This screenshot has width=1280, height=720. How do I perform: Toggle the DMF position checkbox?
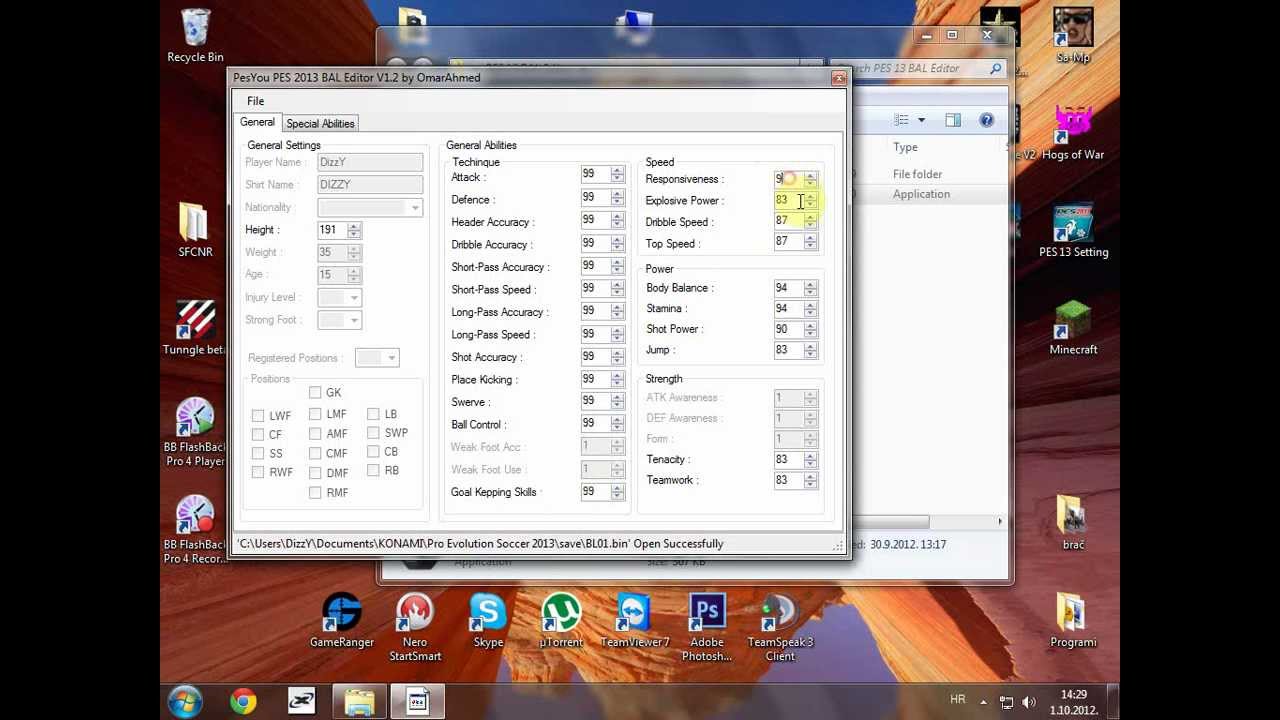[x=315, y=473]
